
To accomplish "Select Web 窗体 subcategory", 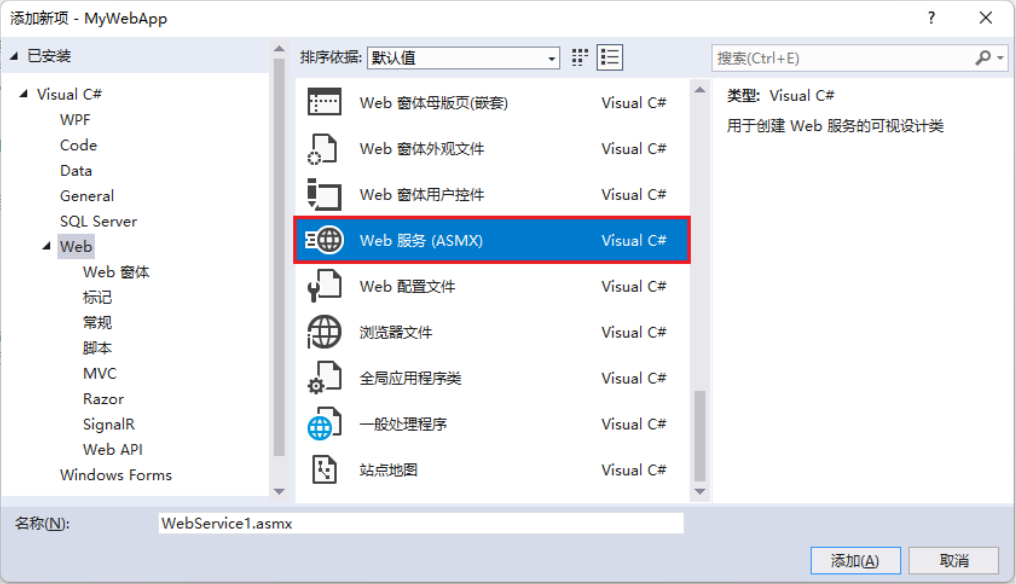I will pos(116,272).
